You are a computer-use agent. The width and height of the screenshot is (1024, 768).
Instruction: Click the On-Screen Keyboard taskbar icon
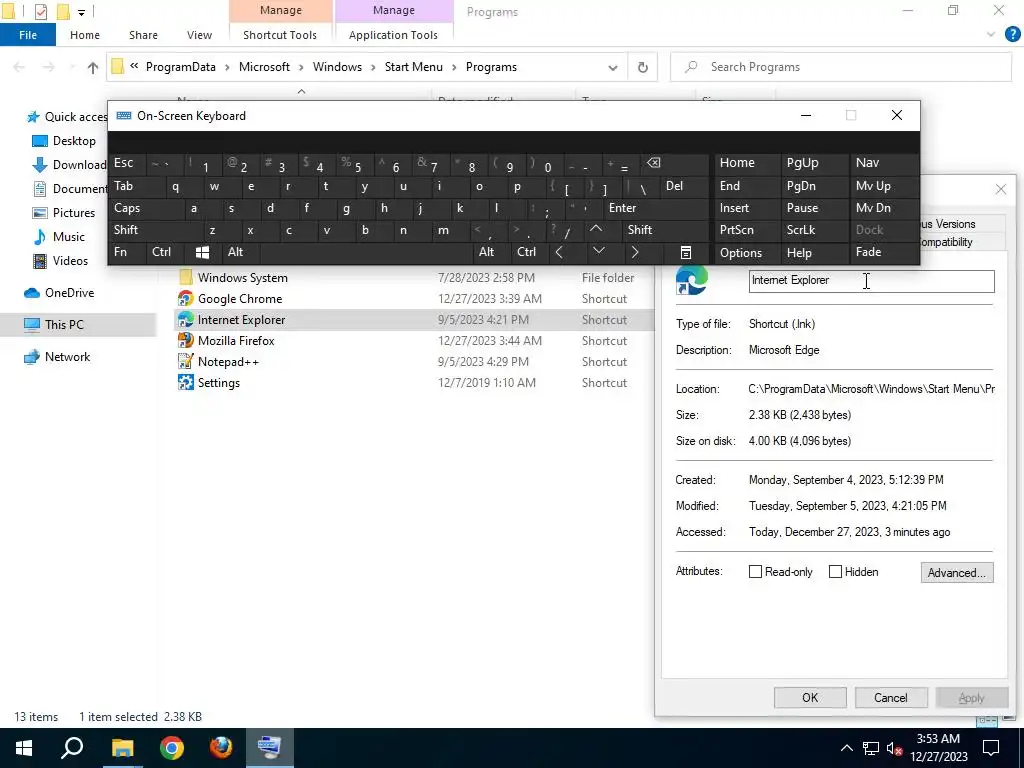pos(270,748)
